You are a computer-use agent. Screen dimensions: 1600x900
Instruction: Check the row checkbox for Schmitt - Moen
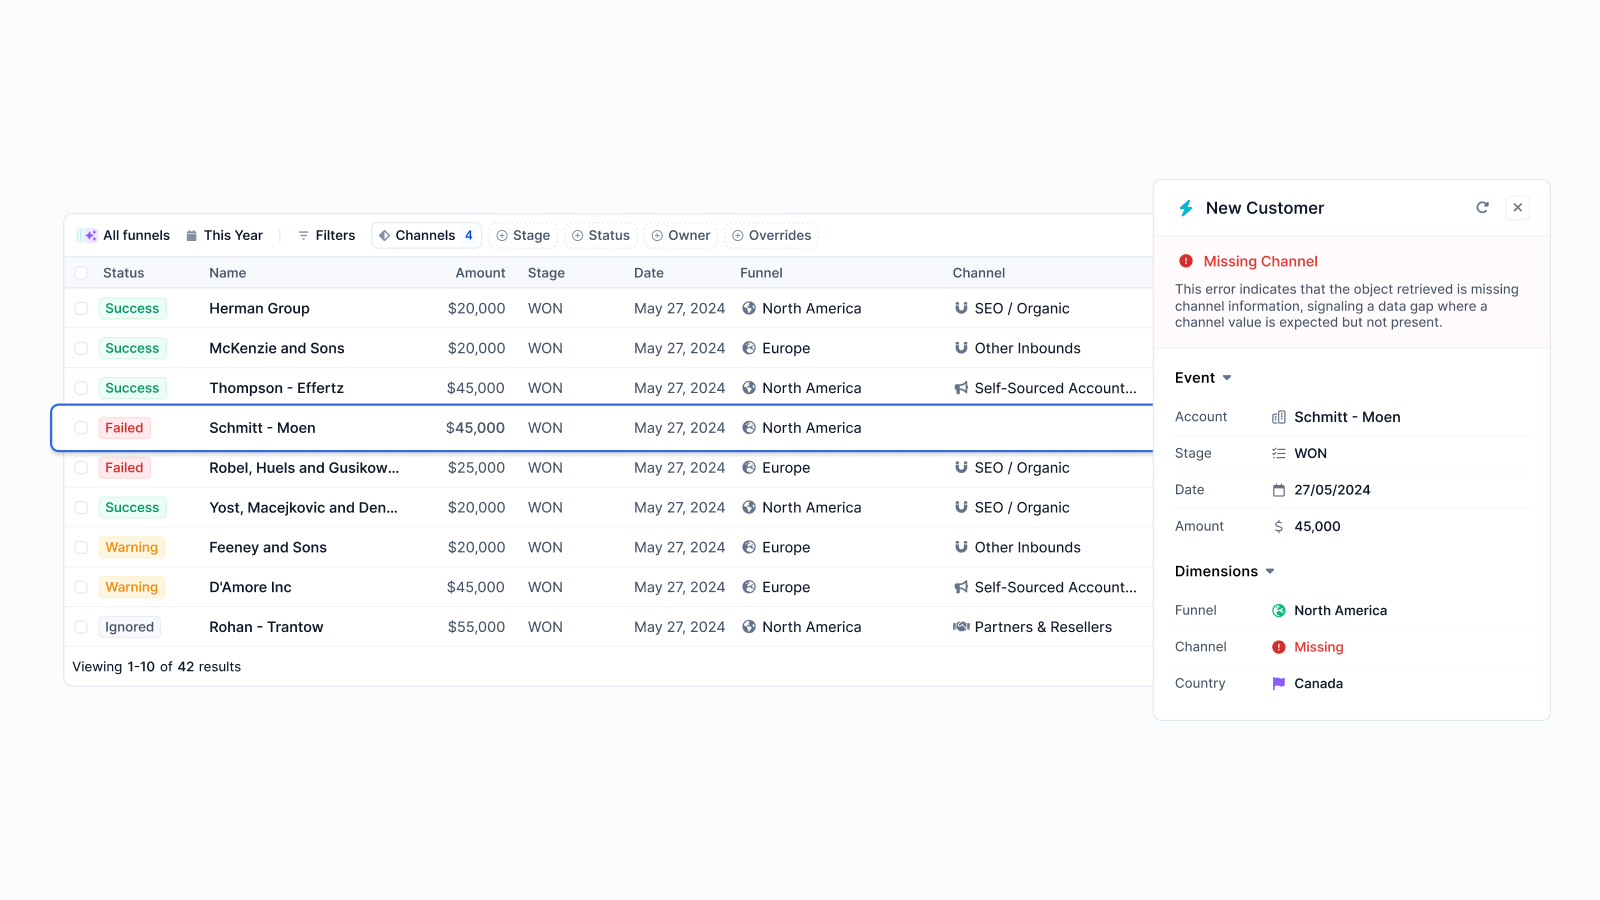(81, 427)
